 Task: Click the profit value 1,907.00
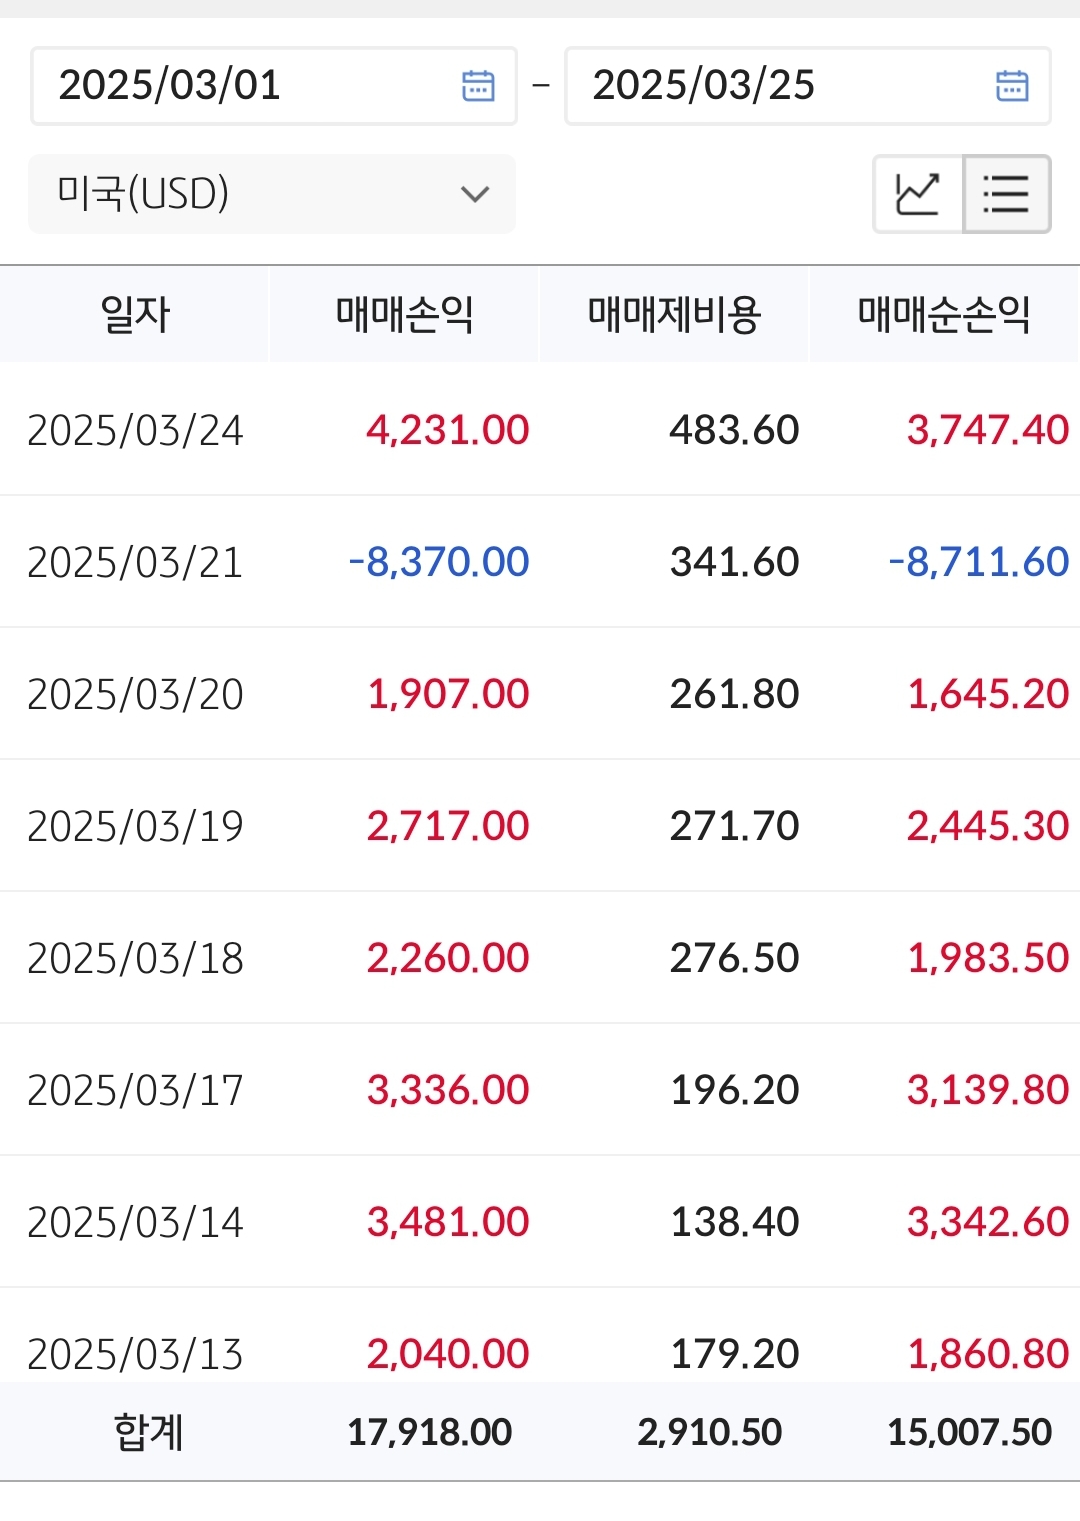(448, 694)
